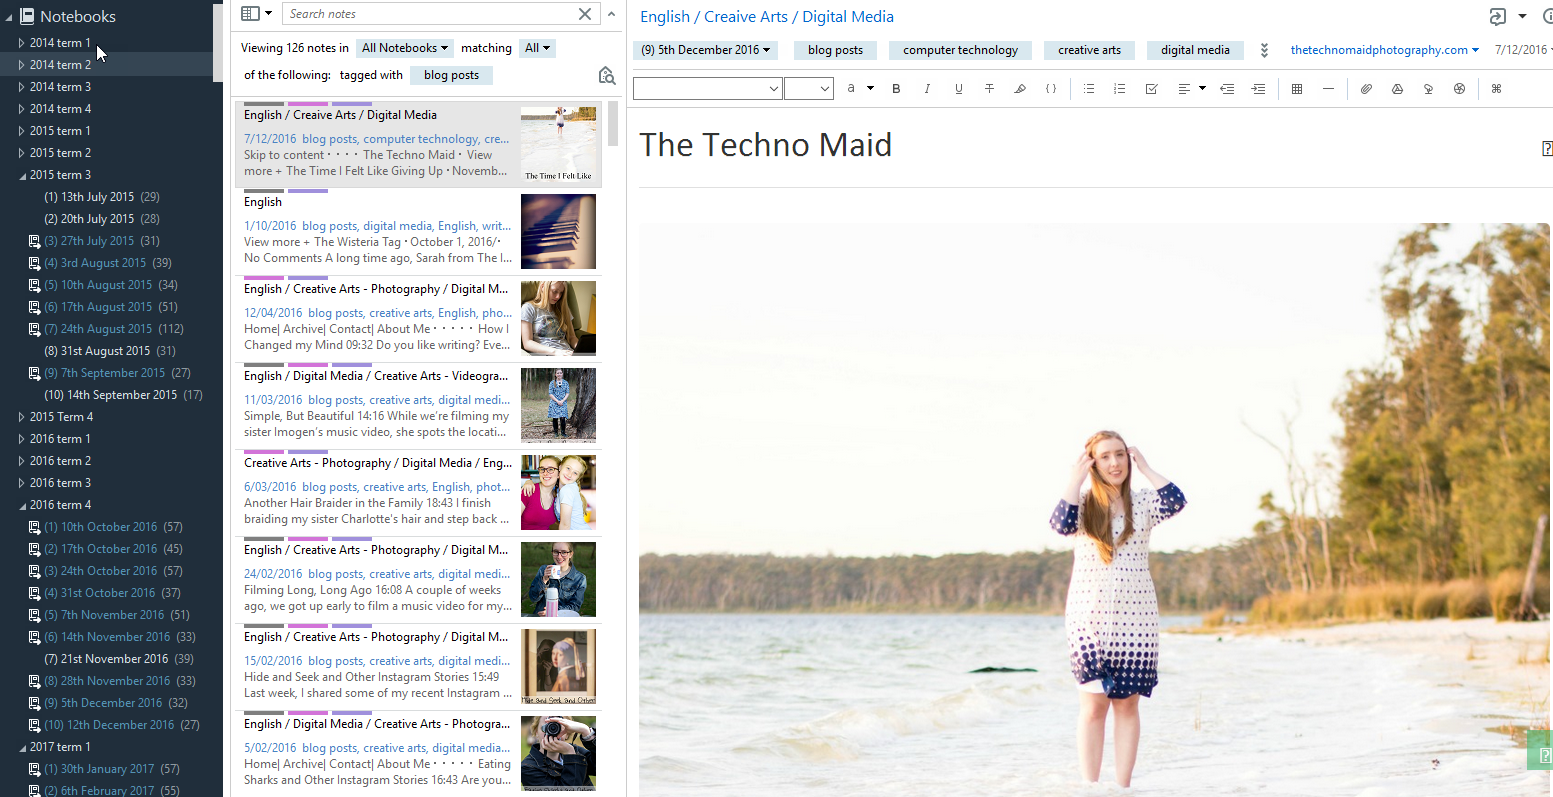
Task: Apply bold formatting in editor toolbar
Action: 896,89
